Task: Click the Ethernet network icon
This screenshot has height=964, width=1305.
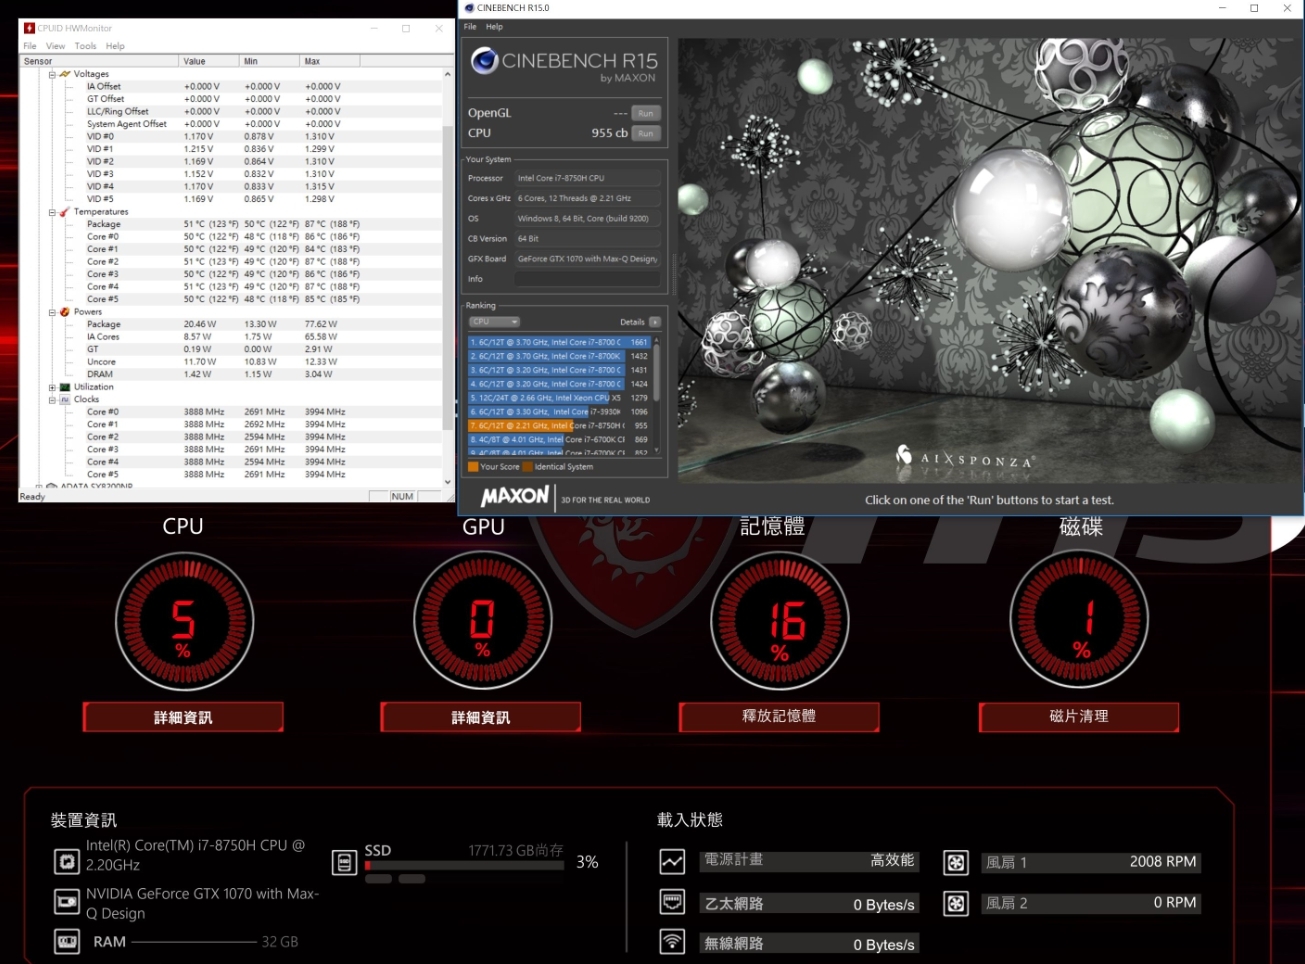Action: tap(672, 902)
